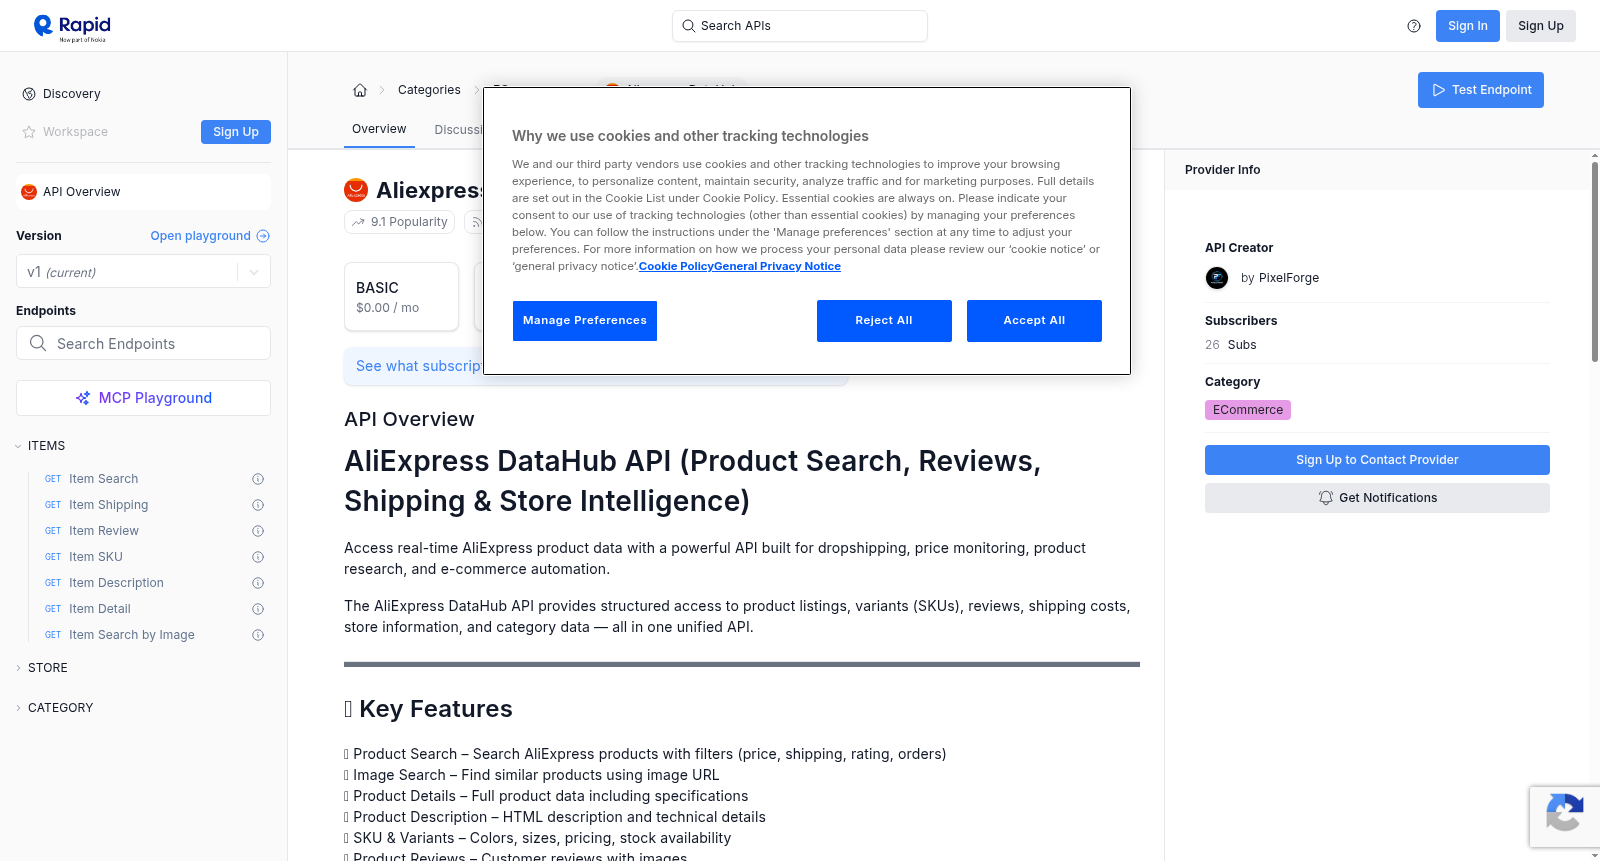Select the Item Search by Image endpoint
Image resolution: width=1600 pixels, height=861 pixels.
tap(132, 635)
